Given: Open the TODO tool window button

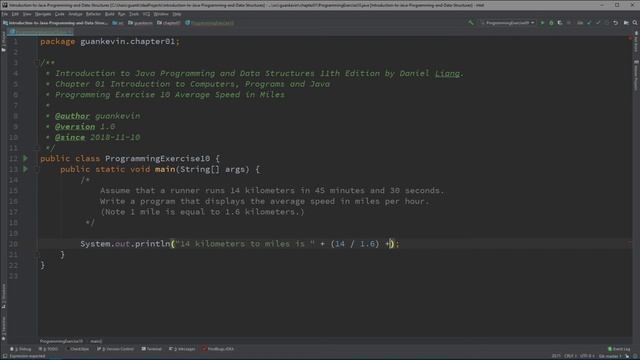Looking at the screenshot, I should tap(49, 349).
